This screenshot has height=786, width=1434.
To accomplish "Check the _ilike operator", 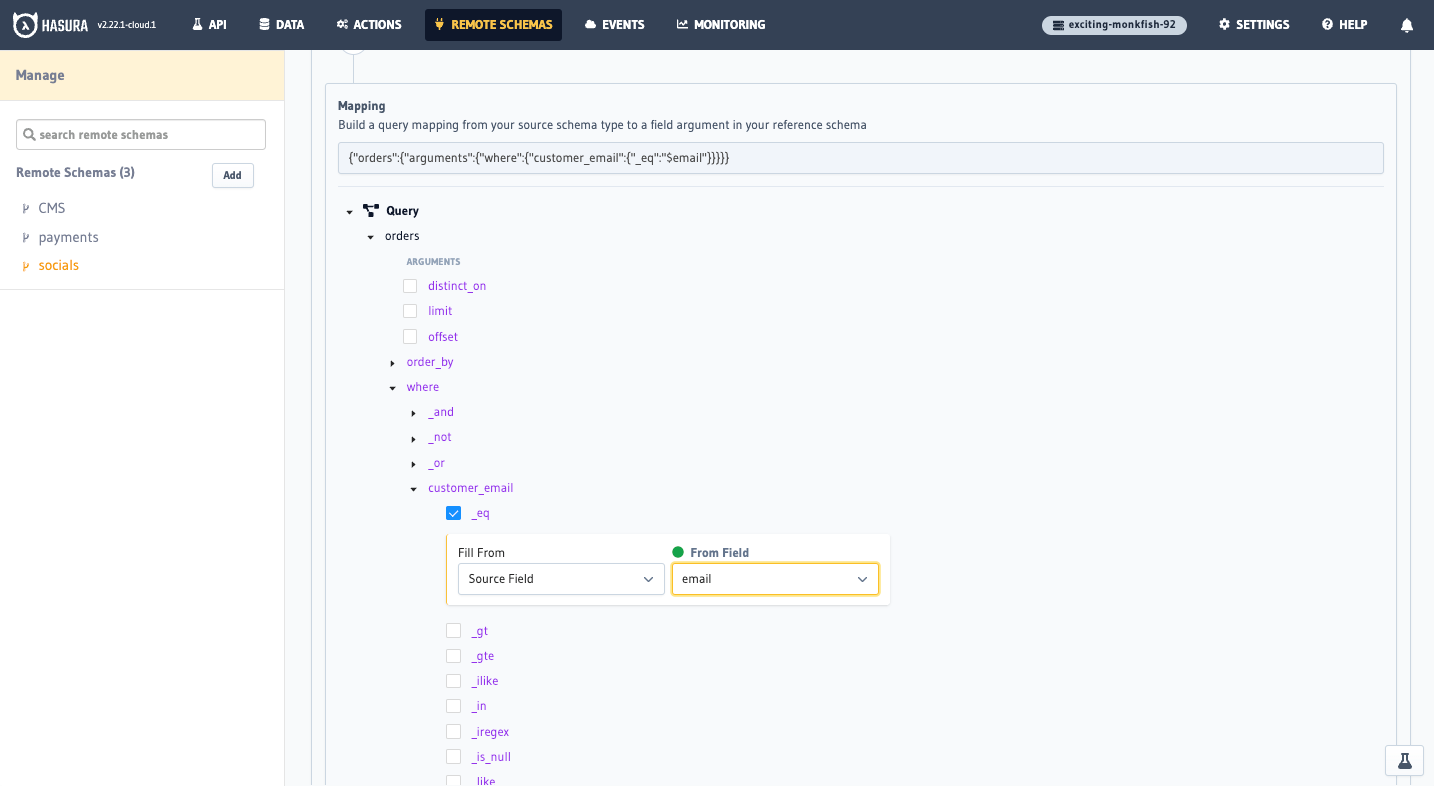I will 454,681.
